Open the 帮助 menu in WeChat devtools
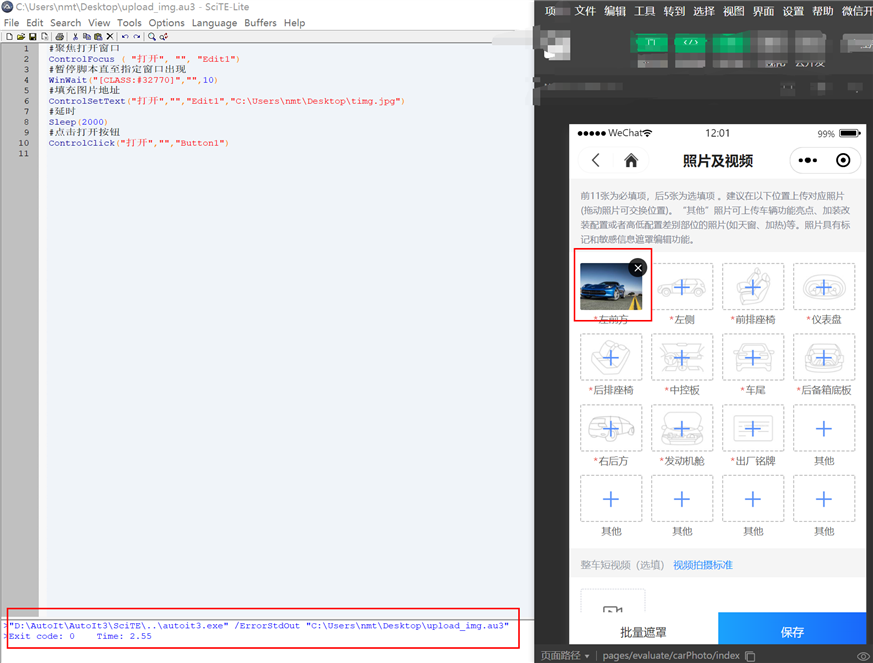This screenshot has height=663, width=873. click(x=822, y=11)
